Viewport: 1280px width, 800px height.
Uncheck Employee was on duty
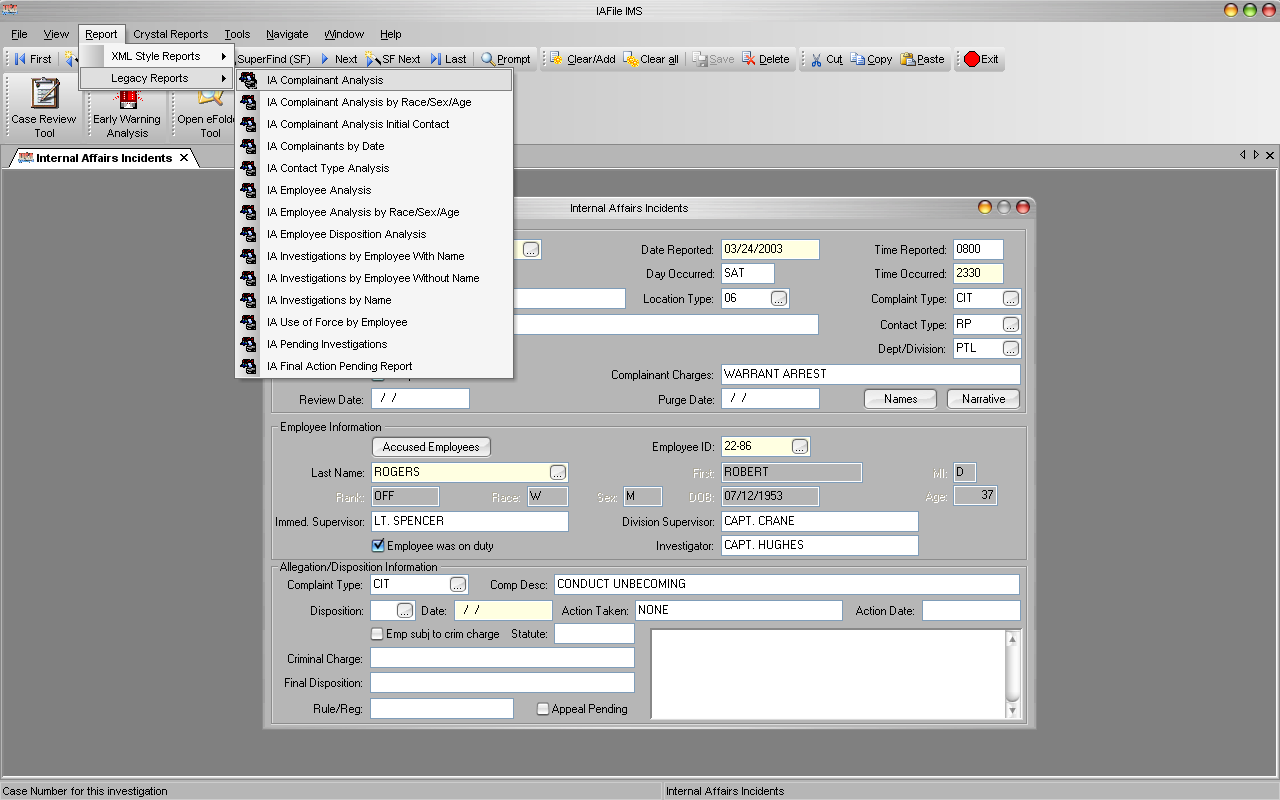pos(378,546)
